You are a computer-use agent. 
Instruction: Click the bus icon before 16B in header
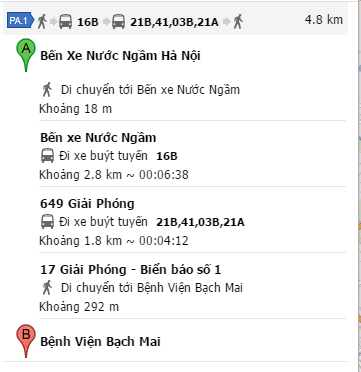tap(65, 22)
